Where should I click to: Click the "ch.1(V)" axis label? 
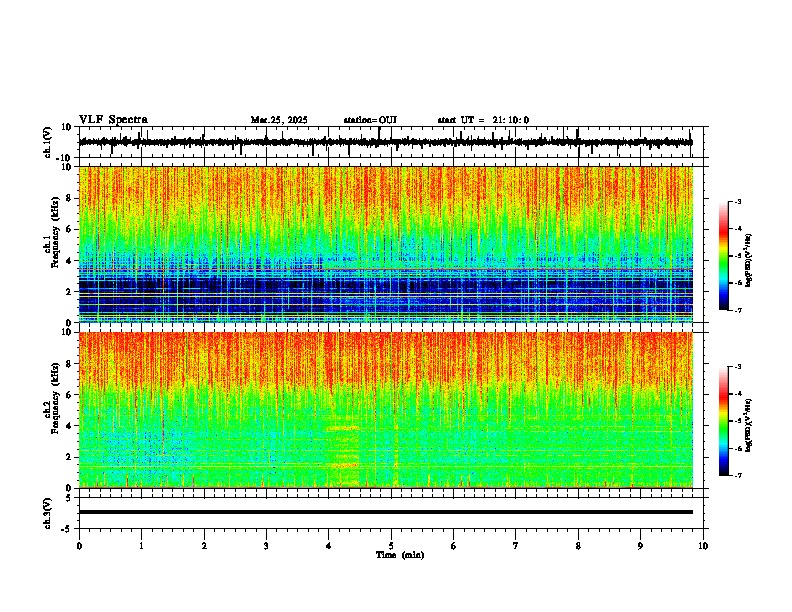coord(48,142)
